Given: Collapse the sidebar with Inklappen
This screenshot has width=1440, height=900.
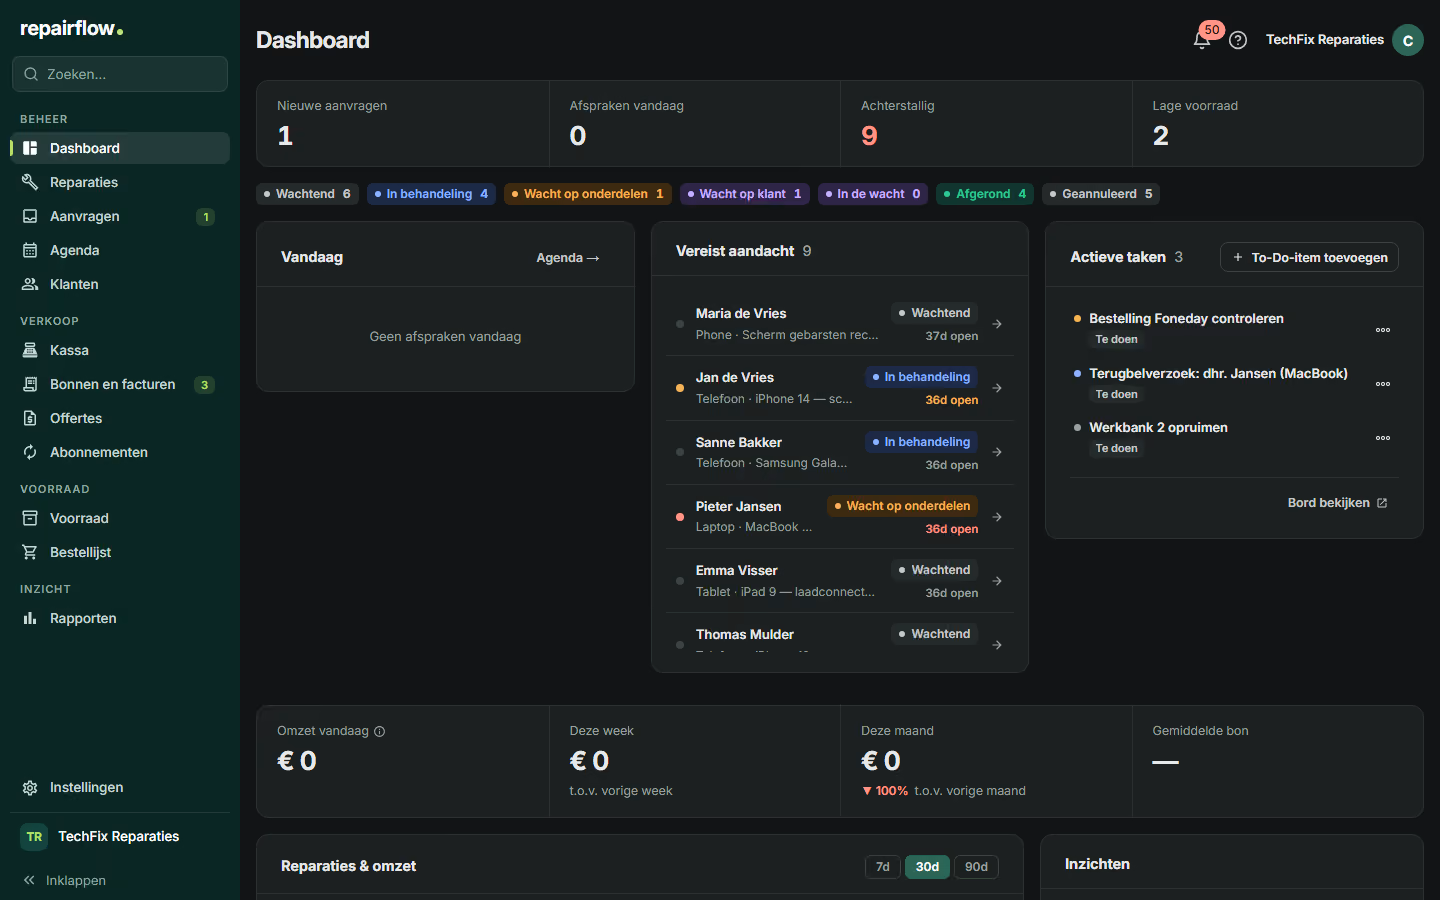Looking at the screenshot, I should coord(64,881).
